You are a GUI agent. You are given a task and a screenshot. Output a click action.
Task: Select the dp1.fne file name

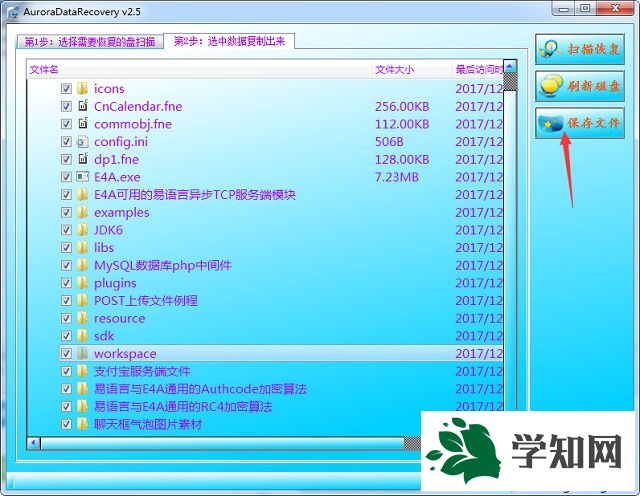(116, 160)
